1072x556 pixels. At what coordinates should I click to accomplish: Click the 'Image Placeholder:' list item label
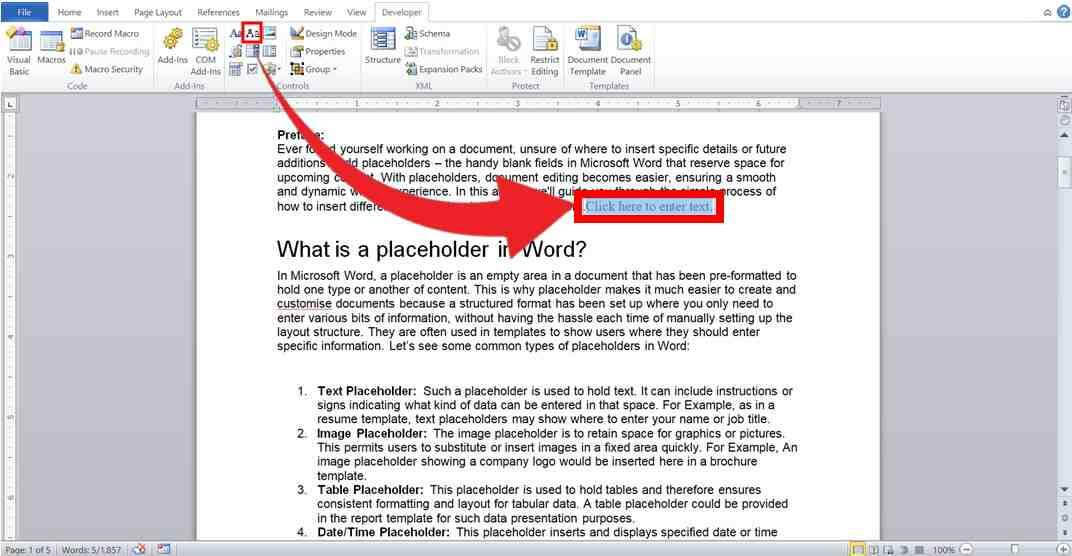(x=371, y=434)
